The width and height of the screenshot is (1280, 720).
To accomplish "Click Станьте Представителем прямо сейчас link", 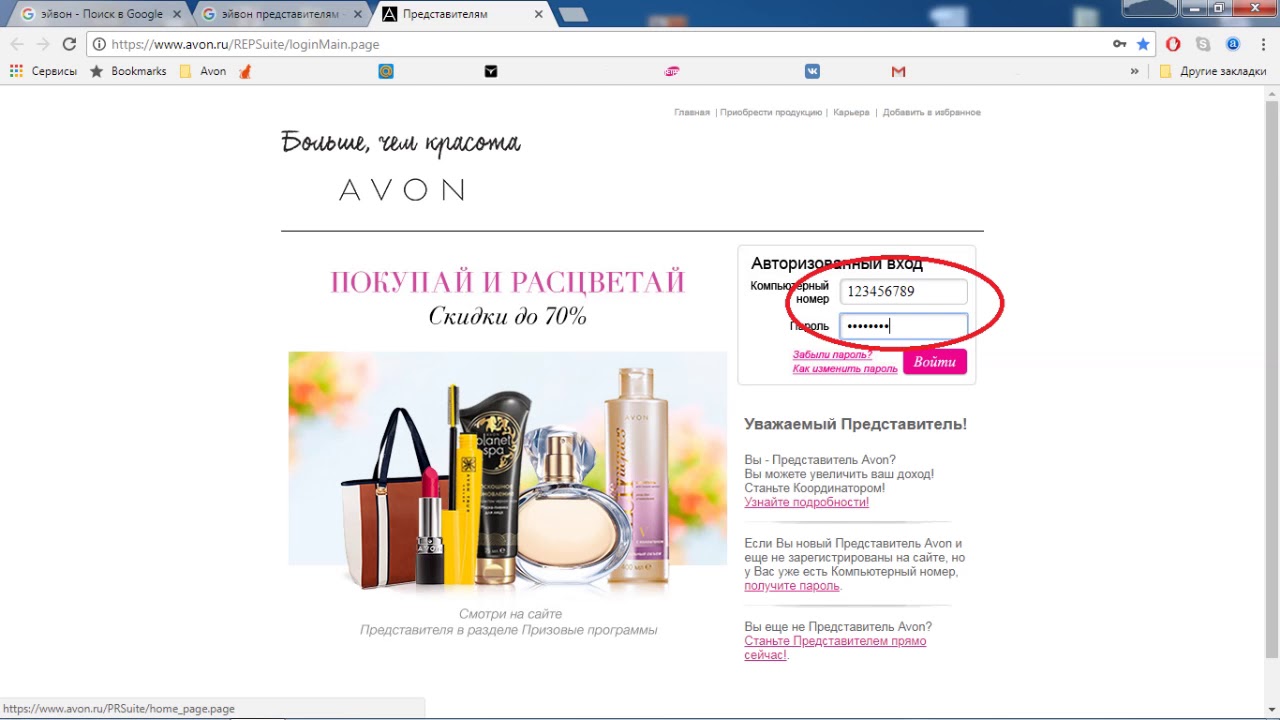I will tap(835, 648).
